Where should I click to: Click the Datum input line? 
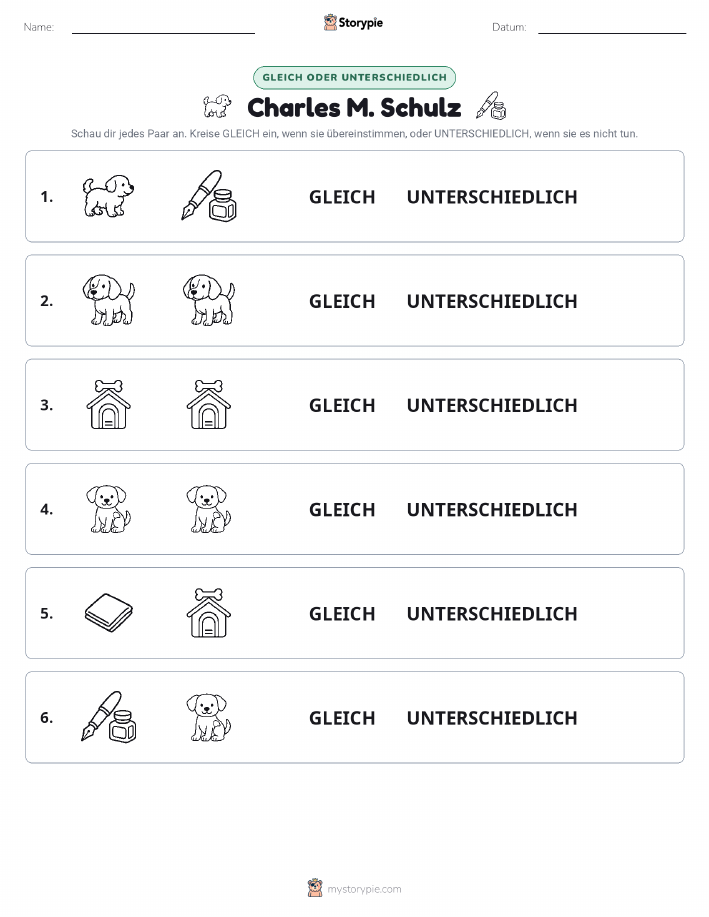(612, 27)
